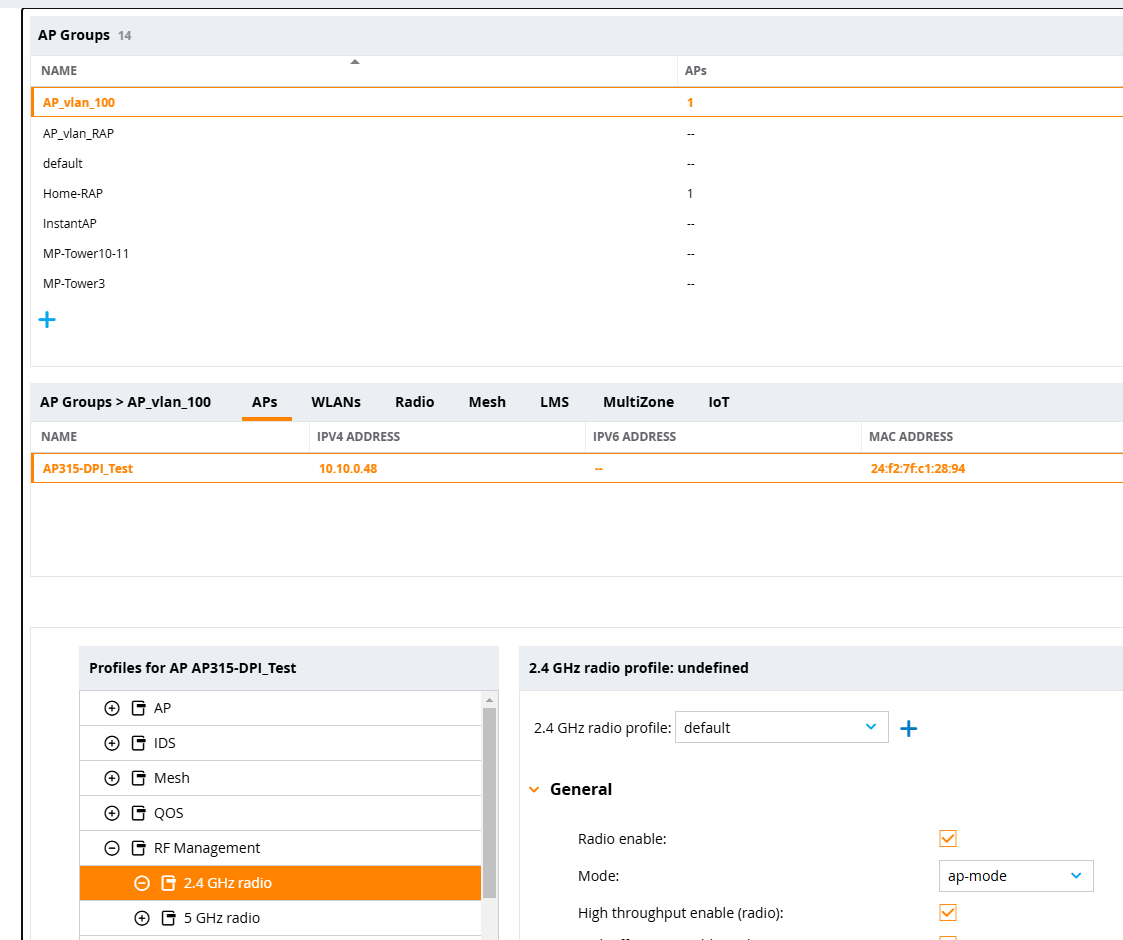Click the AP Groups > AP_vlan_100 breadcrumb

[125, 402]
